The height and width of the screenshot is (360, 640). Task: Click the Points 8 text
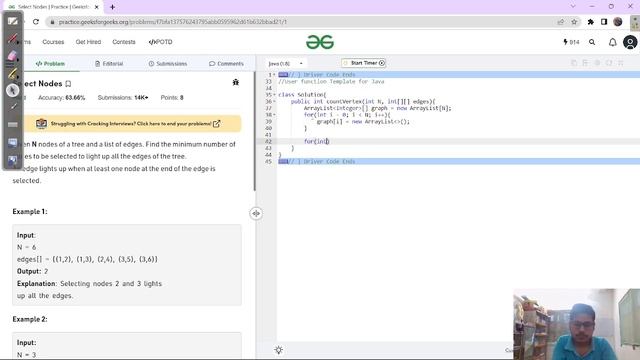click(172, 98)
